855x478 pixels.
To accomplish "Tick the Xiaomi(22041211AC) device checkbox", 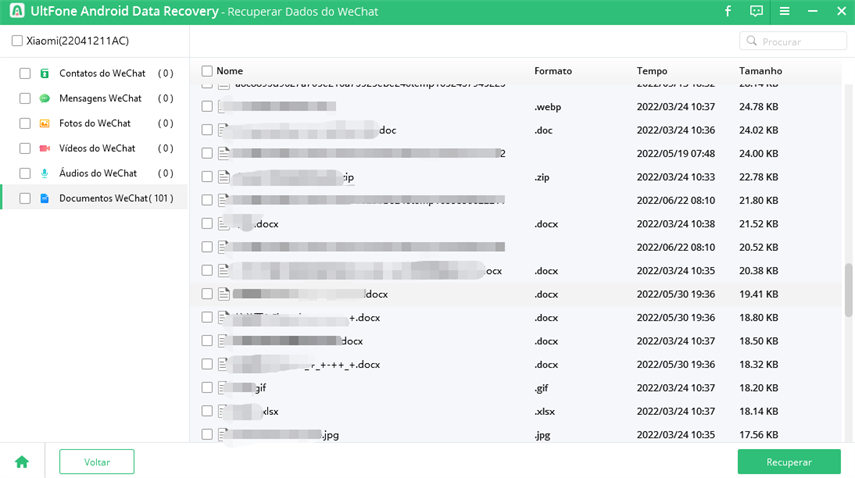I will tap(16, 41).
